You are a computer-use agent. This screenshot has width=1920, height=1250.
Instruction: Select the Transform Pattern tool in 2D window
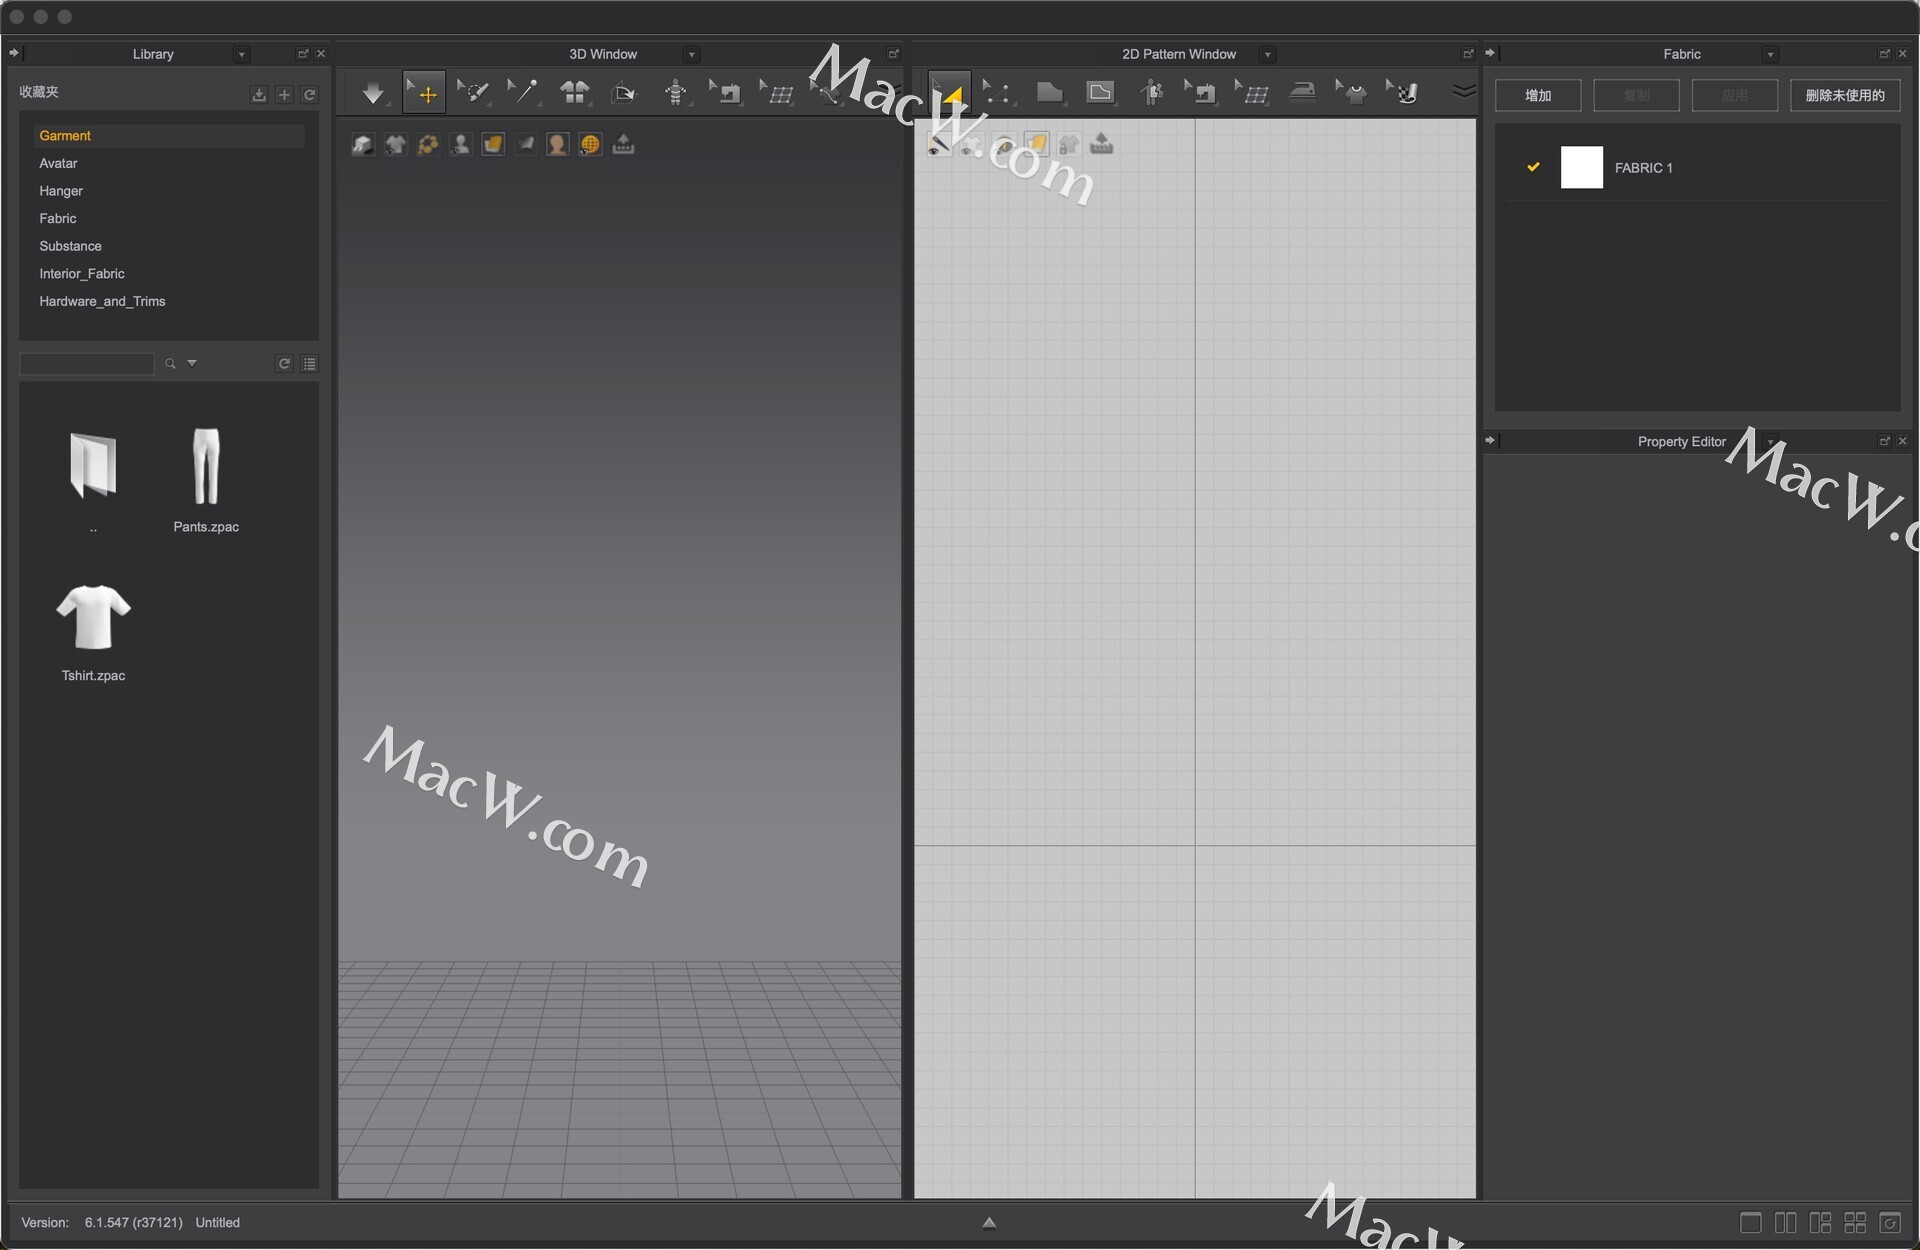pos(949,93)
